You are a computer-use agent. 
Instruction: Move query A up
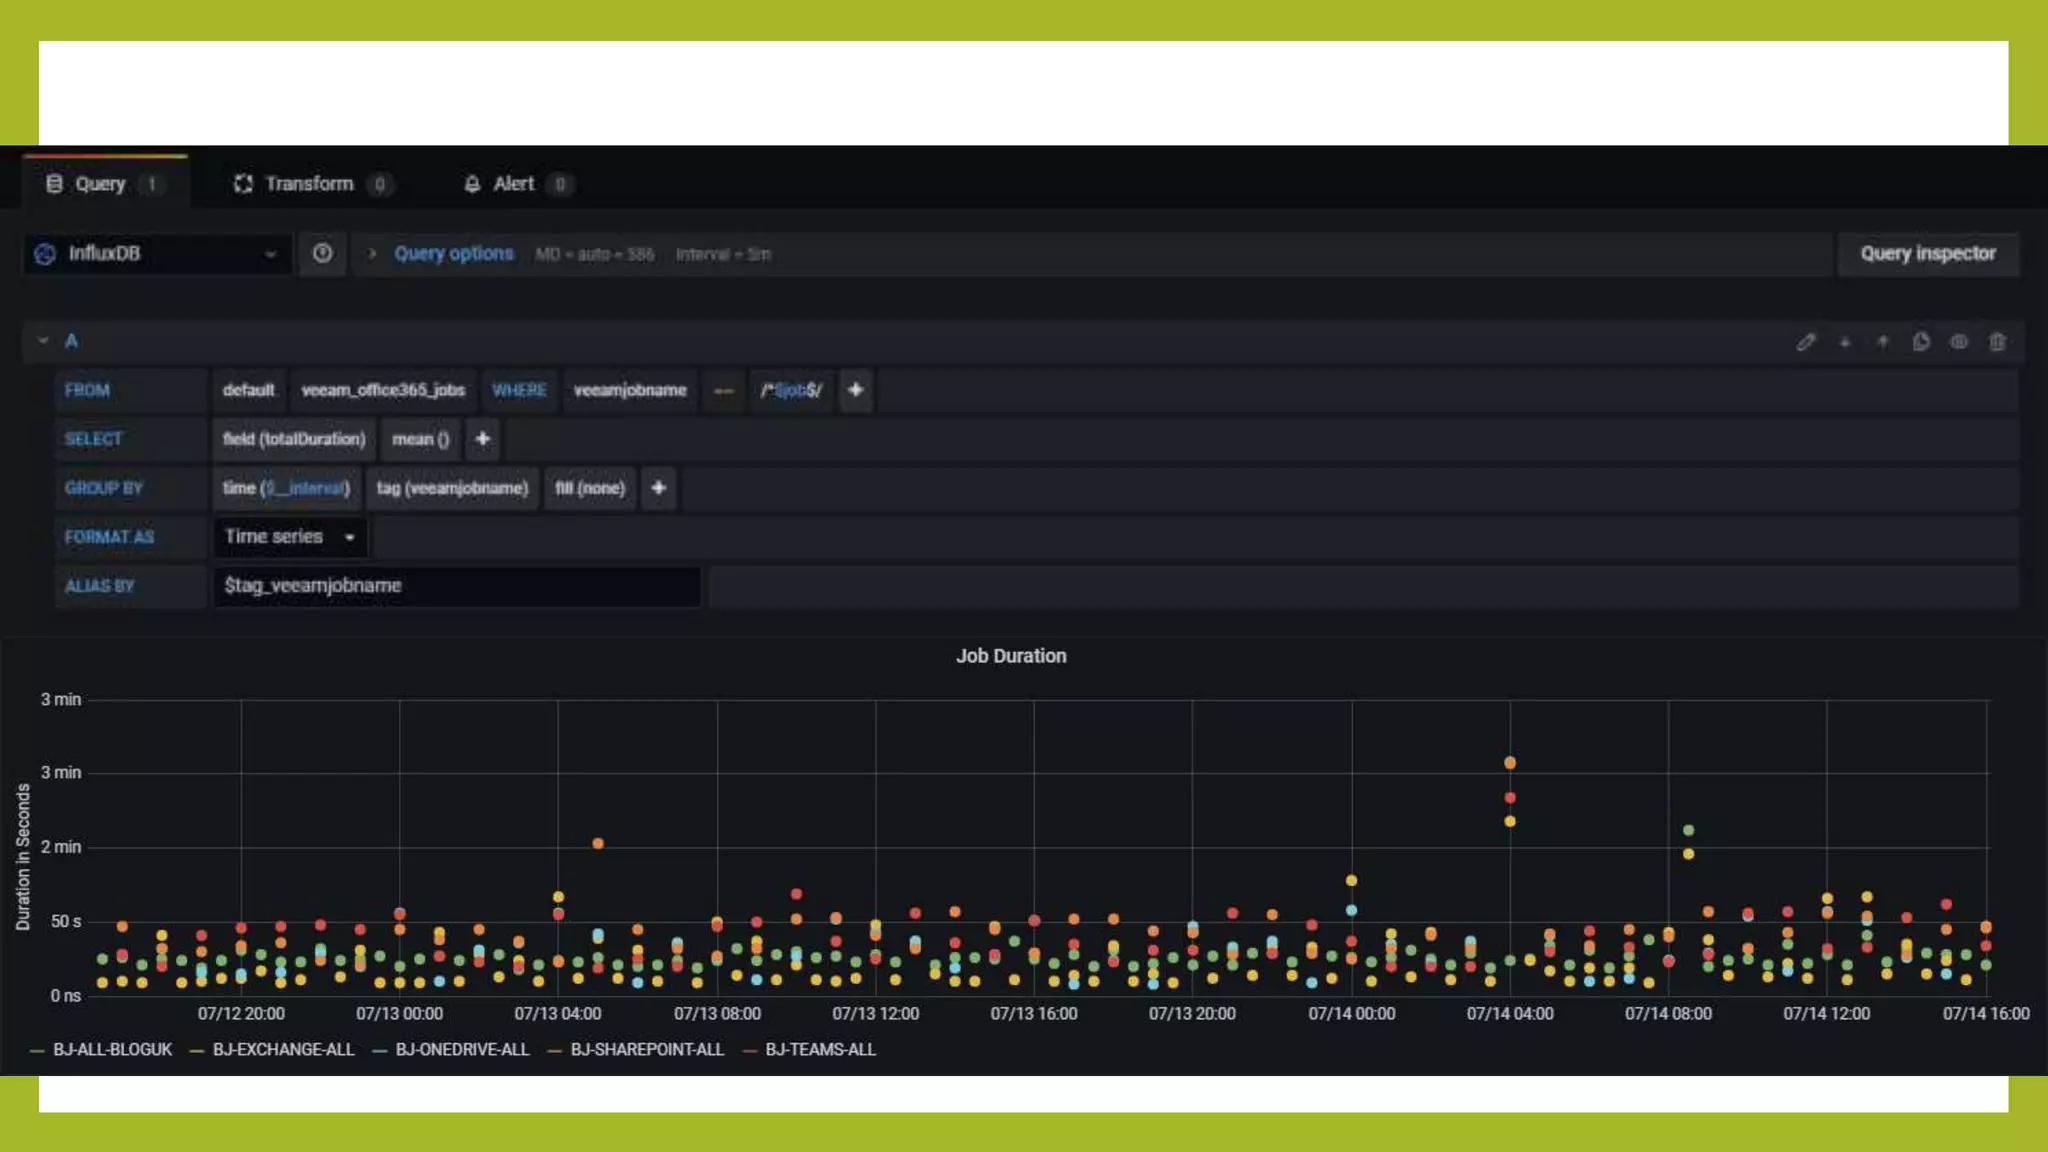point(1882,342)
